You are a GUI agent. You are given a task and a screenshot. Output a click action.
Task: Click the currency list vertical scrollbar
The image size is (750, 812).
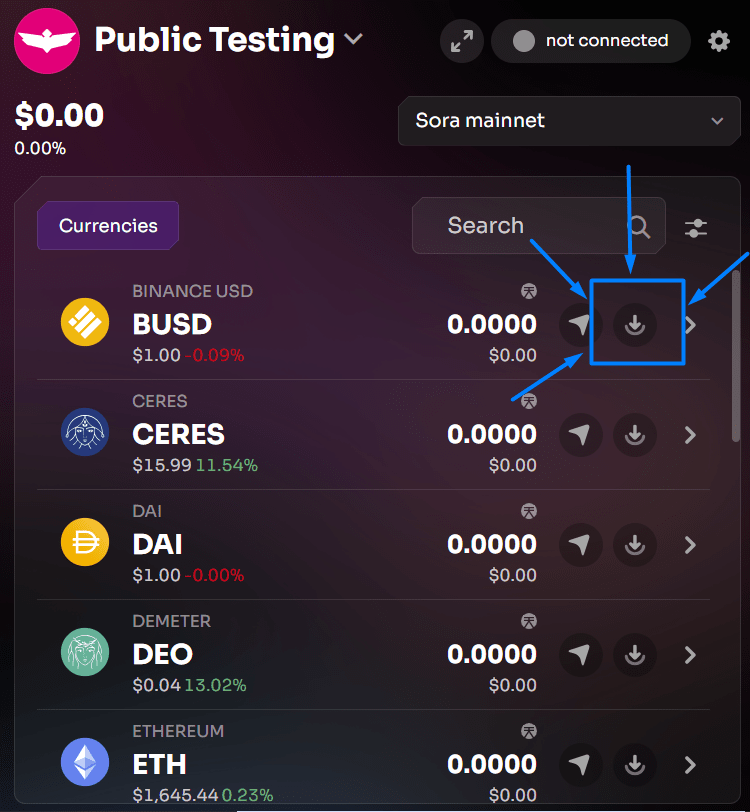[x=737, y=350]
